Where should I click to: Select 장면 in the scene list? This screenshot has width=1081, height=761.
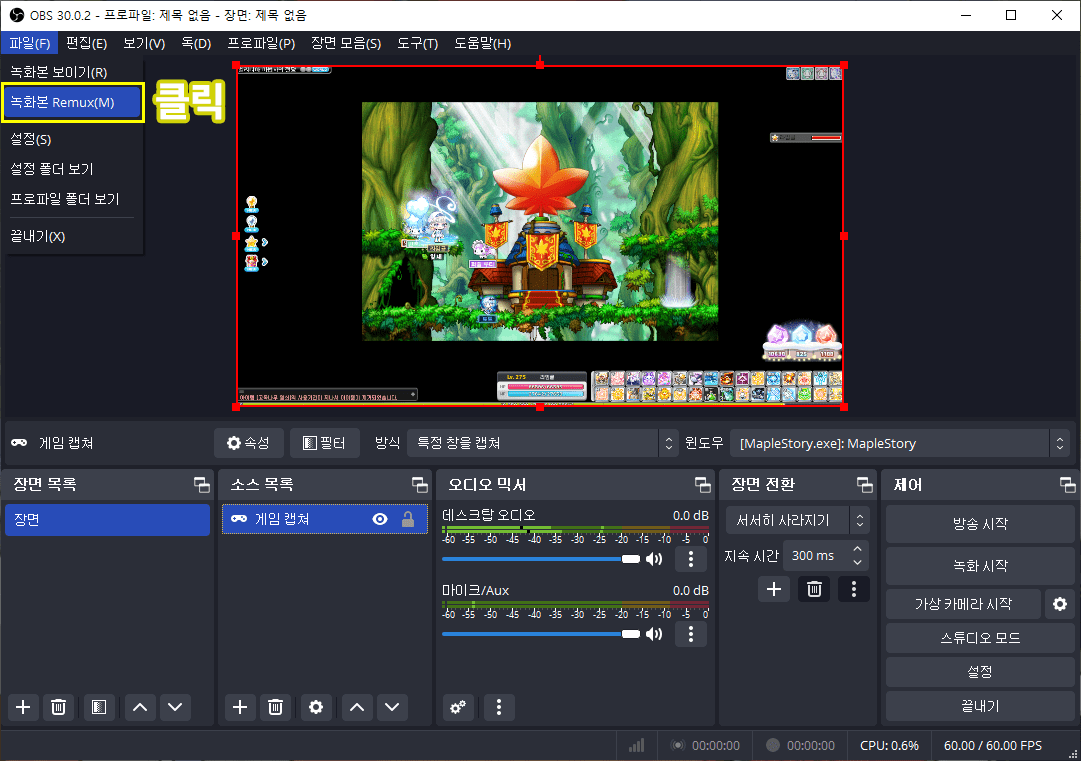pyautogui.click(x=108, y=520)
